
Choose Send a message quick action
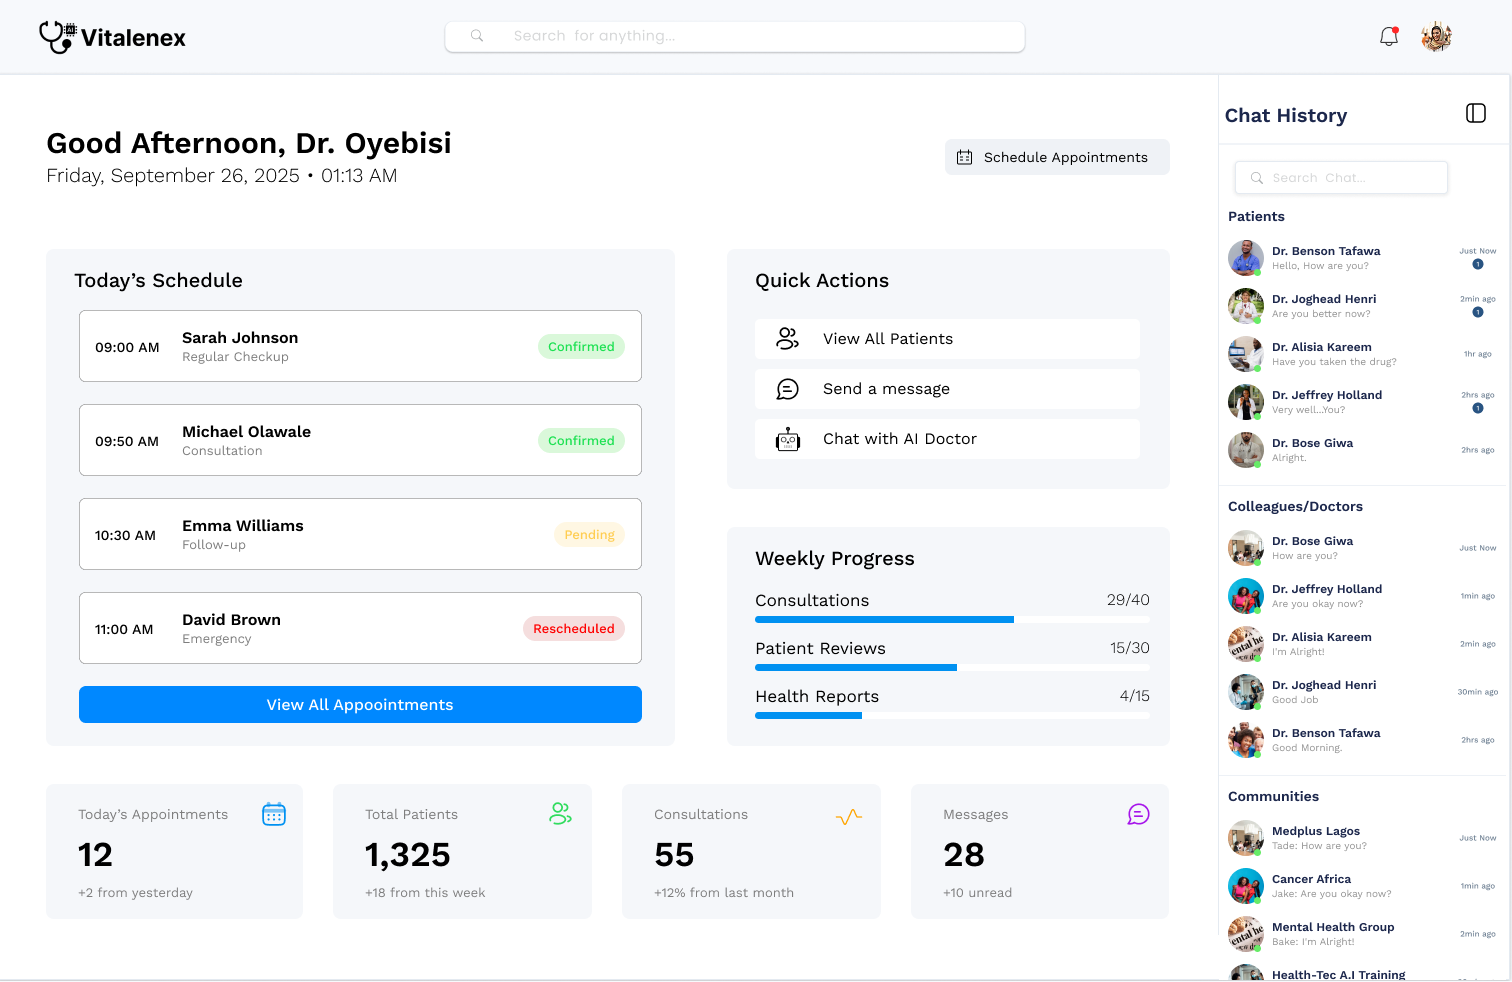tap(947, 389)
